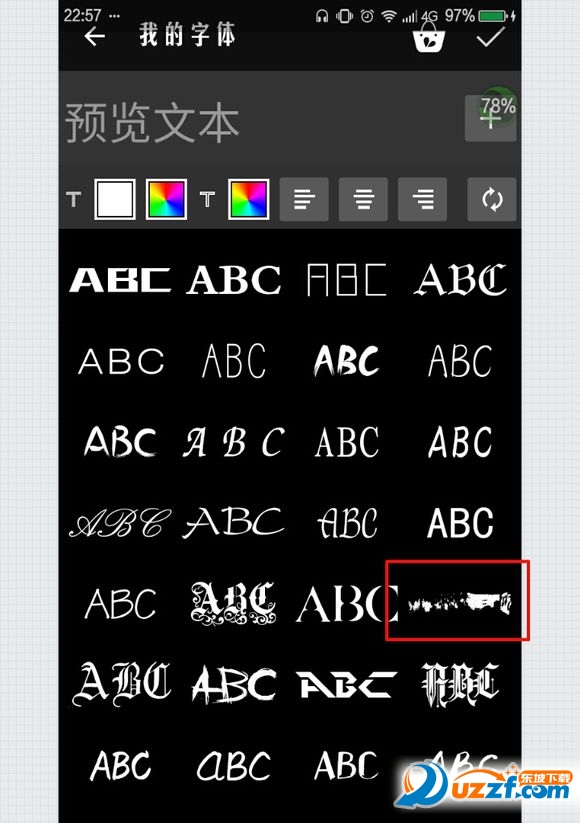Select the blackletter ABC font in top row
The width and height of the screenshot is (580, 823).
click(460, 280)
